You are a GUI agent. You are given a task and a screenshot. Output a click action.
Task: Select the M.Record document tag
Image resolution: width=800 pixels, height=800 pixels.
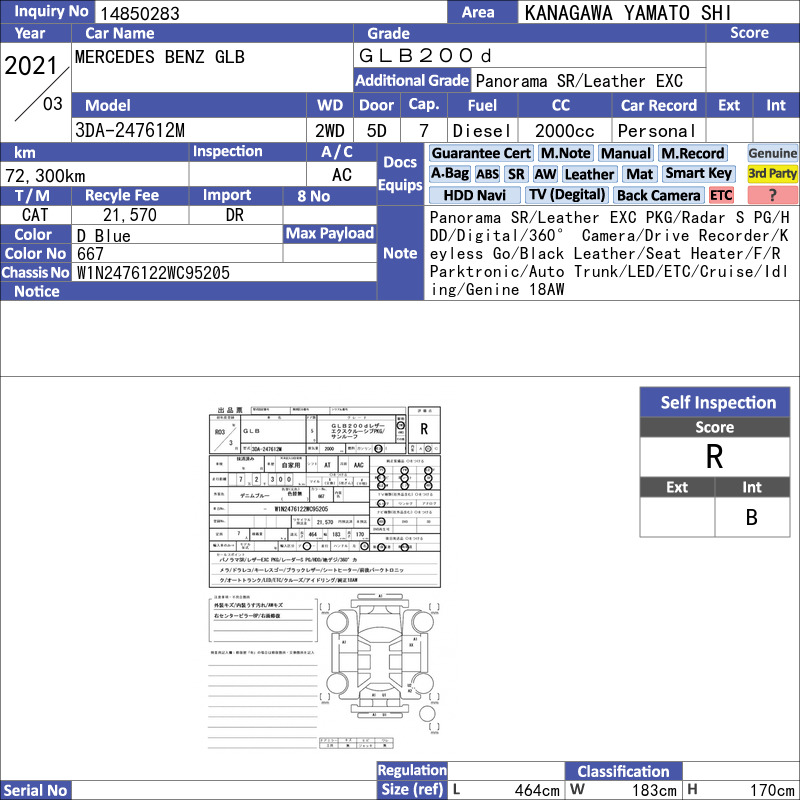point(692,153)
